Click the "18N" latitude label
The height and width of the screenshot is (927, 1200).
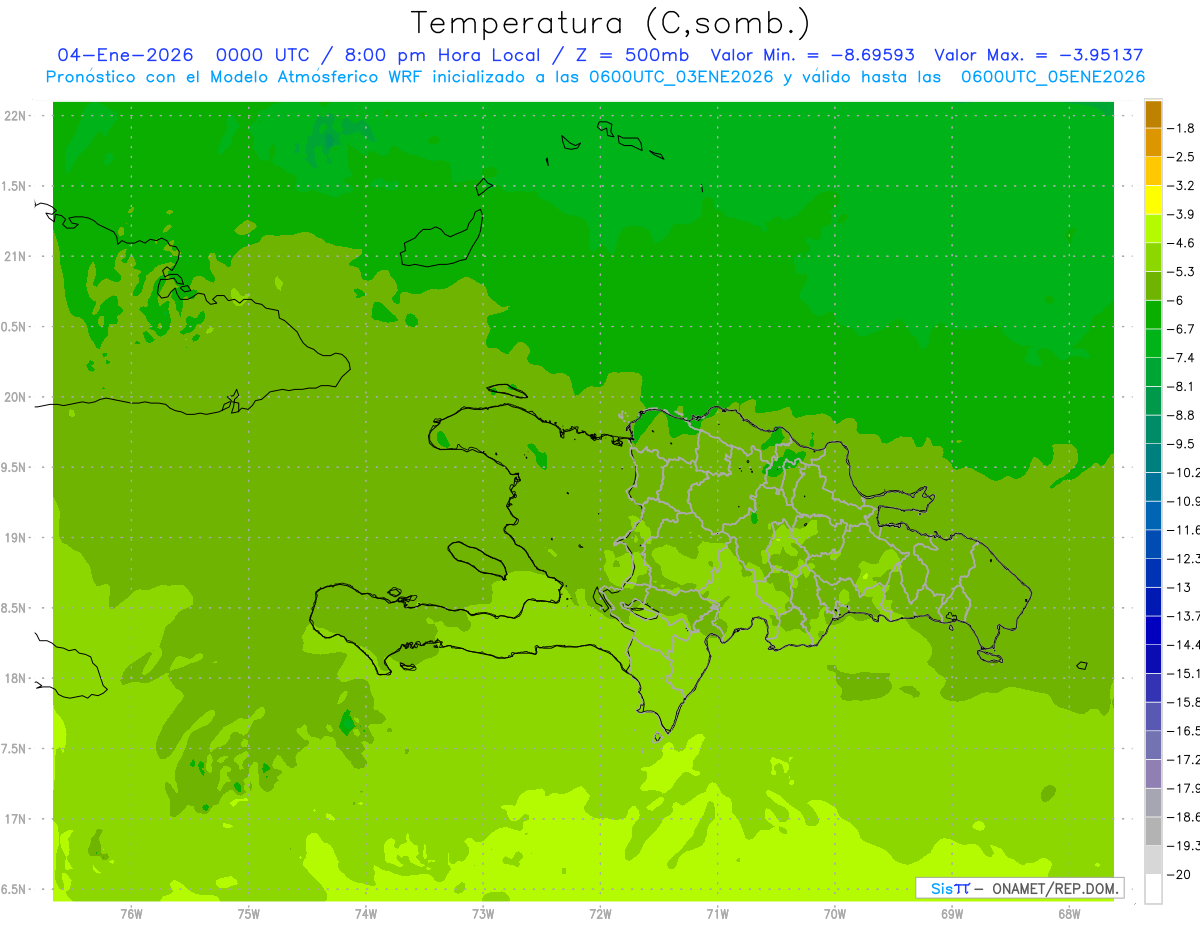point(16,679)
